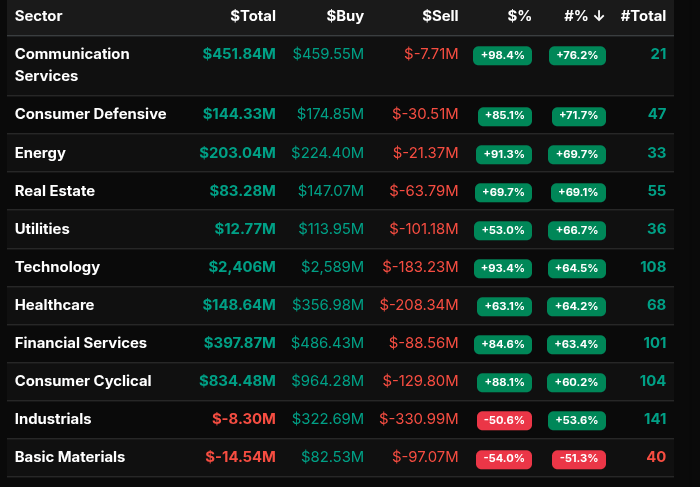Image resolution: width=700 pixels, height=487 pixels.
Task: Open the Basic Materials sector
Action: tap(70, 457)
